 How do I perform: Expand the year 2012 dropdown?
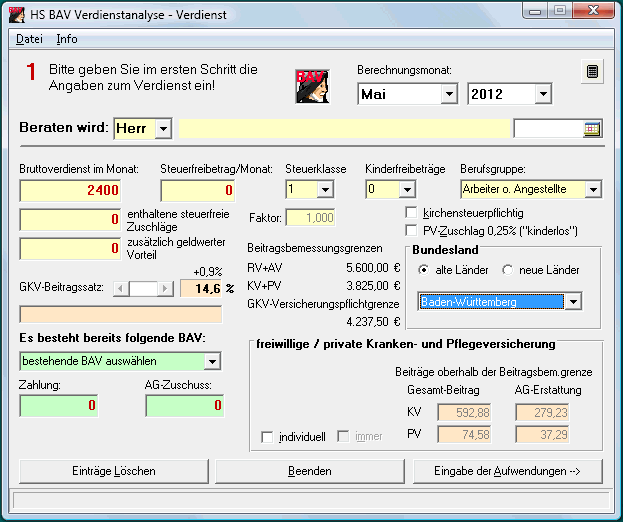pyautogui.click(x=542, y=95)
